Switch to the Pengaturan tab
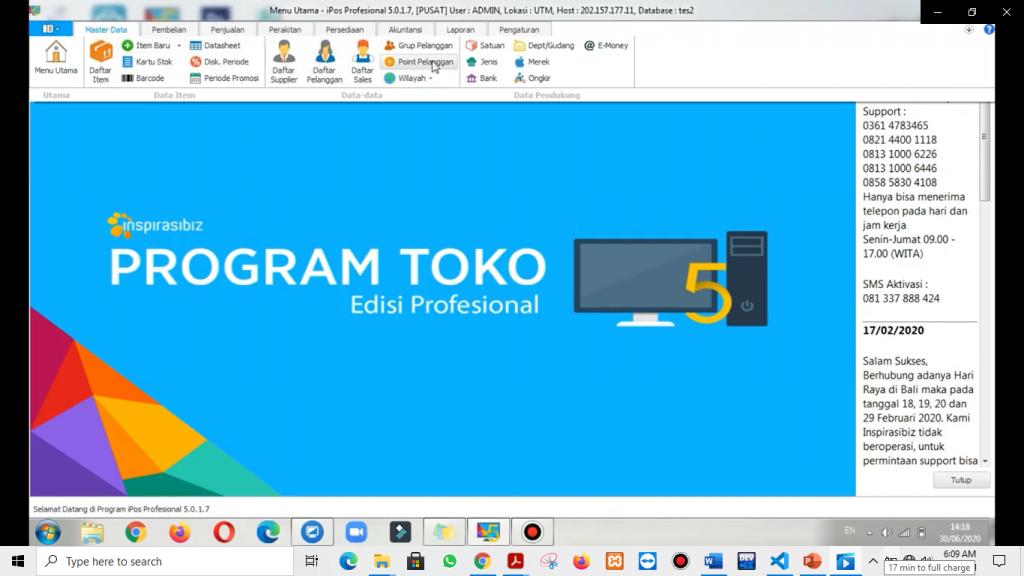The width and height of the screenshot is (1024, 576). coord(519,29)
